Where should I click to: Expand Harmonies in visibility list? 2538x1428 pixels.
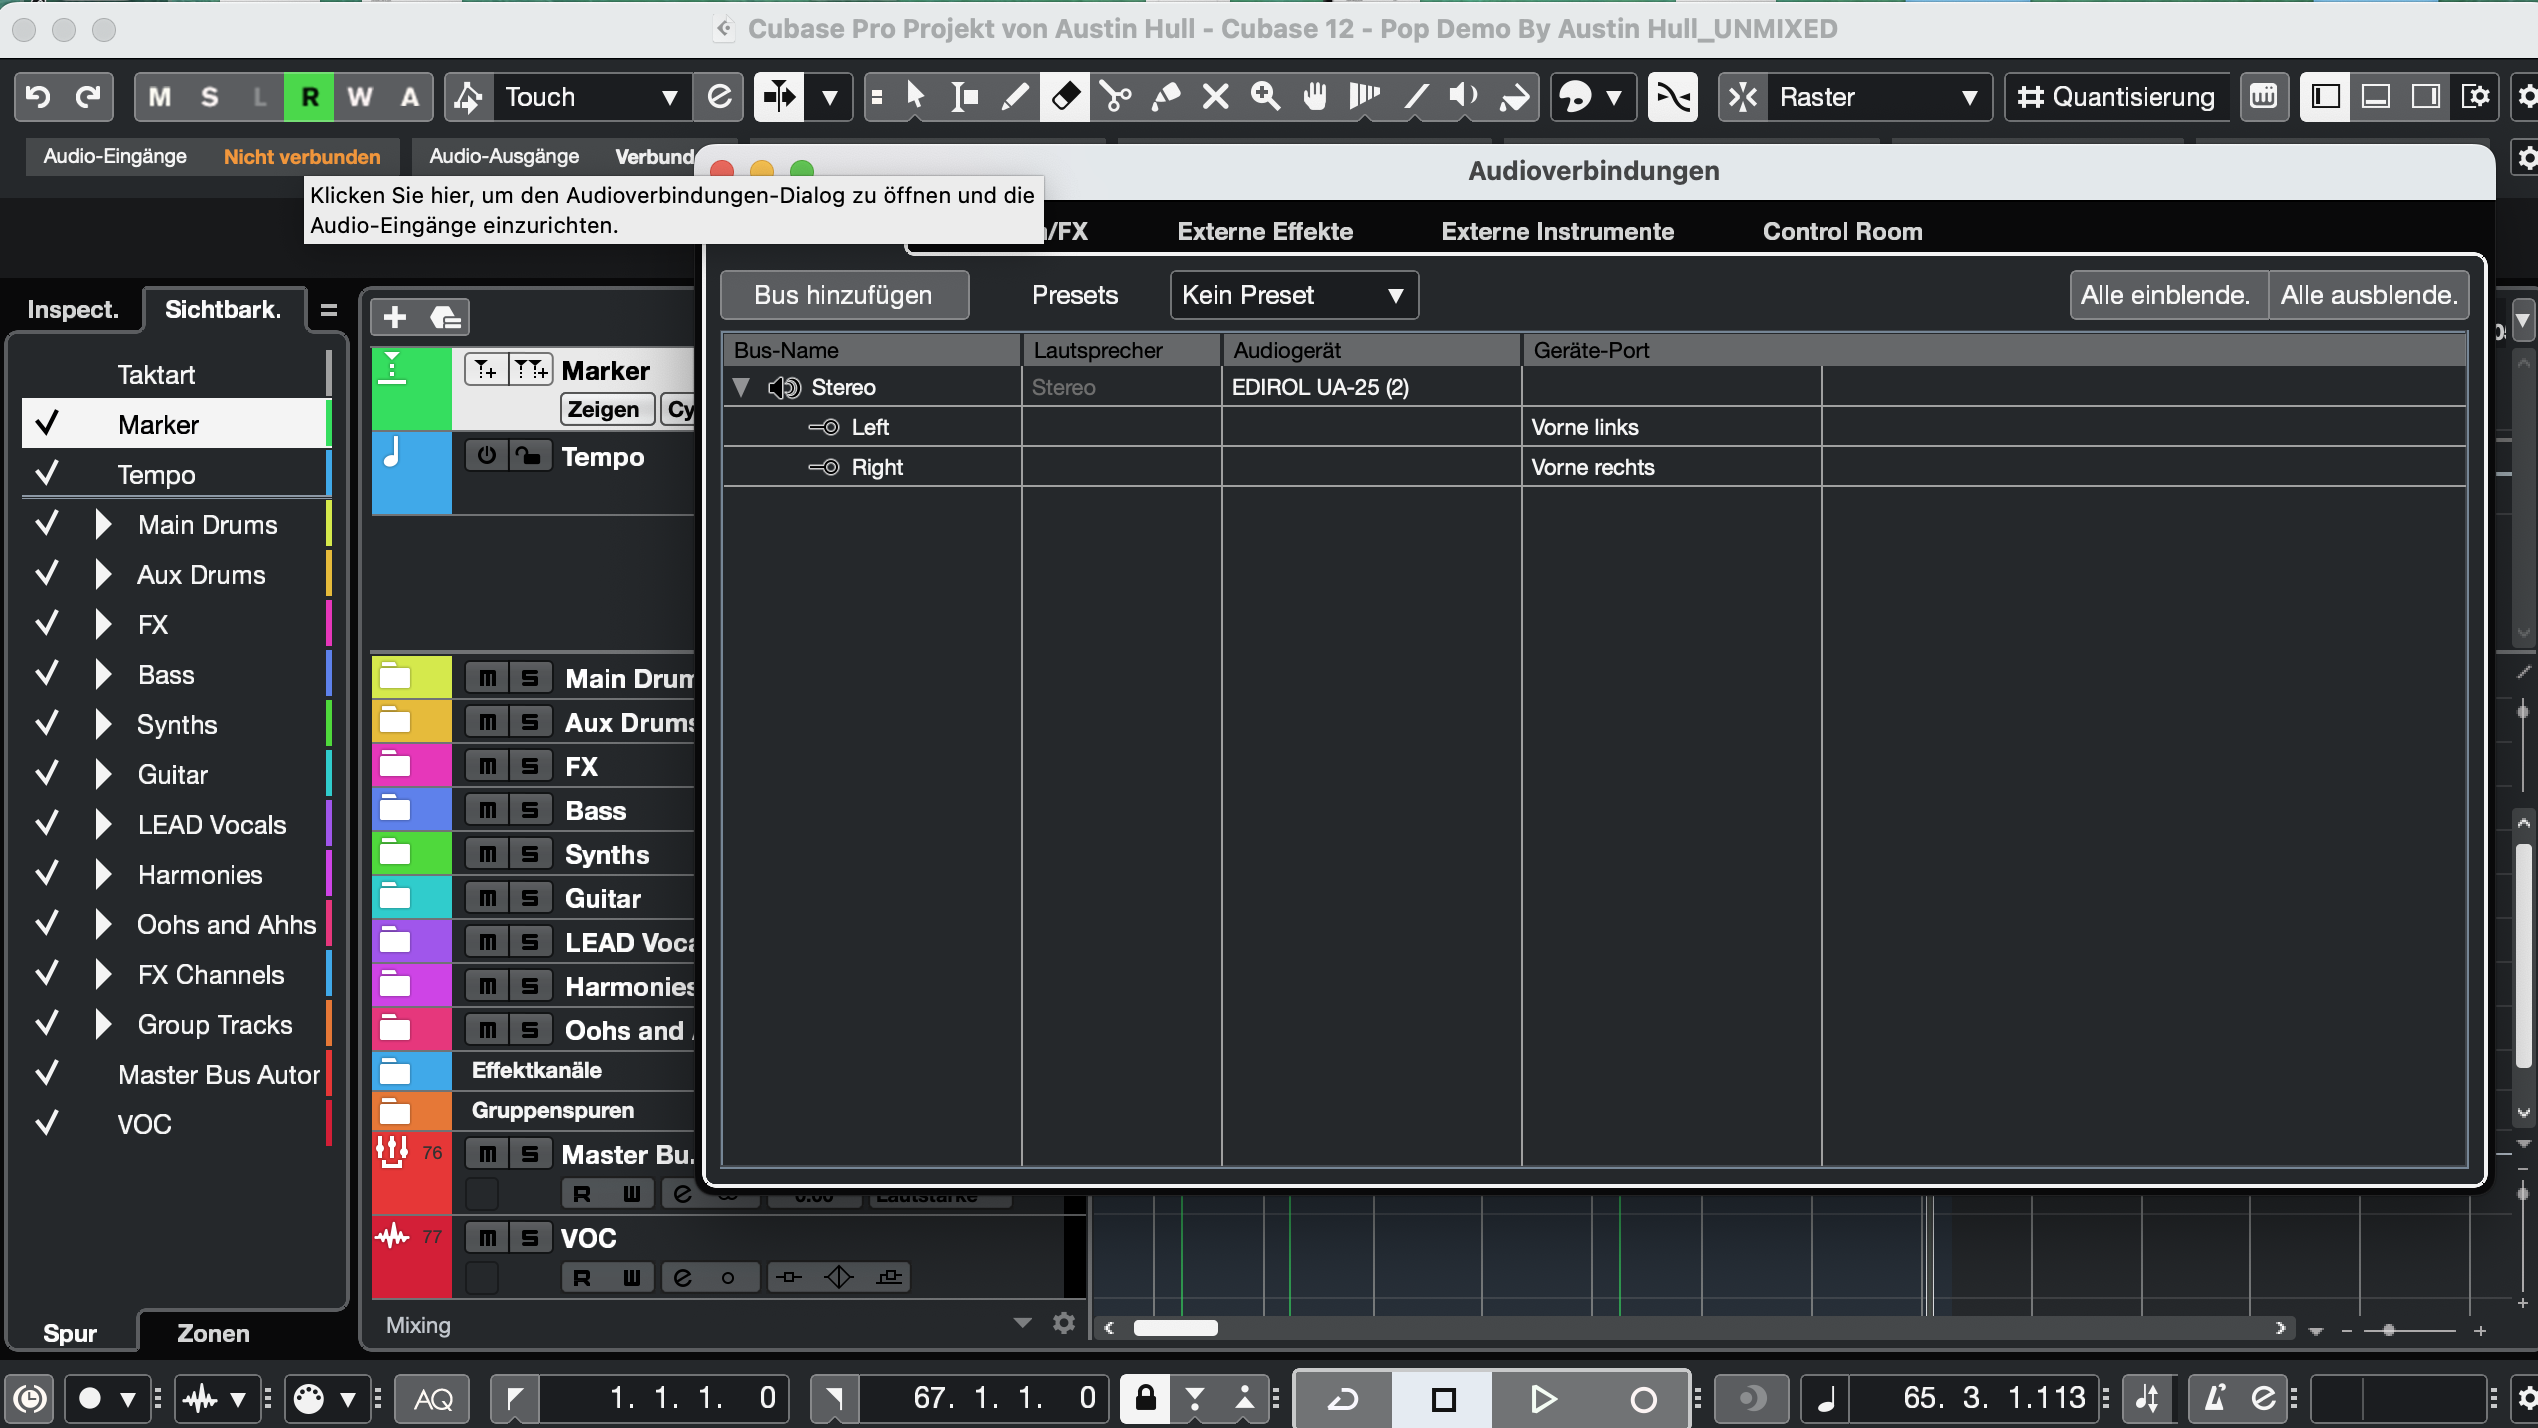pos(102,874)
